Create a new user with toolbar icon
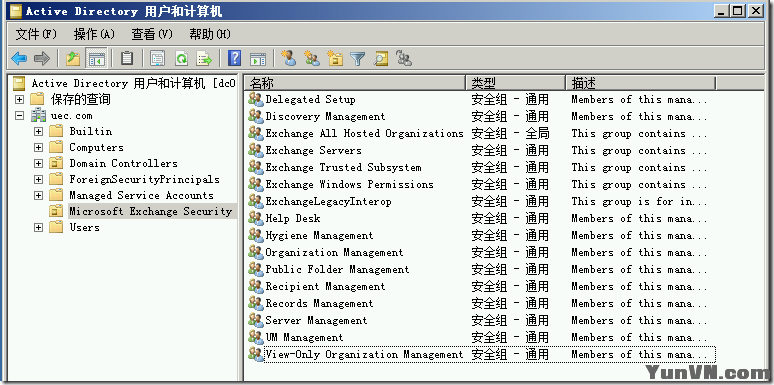The width and height of the screenshot is (774, 385). click(289, 59)
